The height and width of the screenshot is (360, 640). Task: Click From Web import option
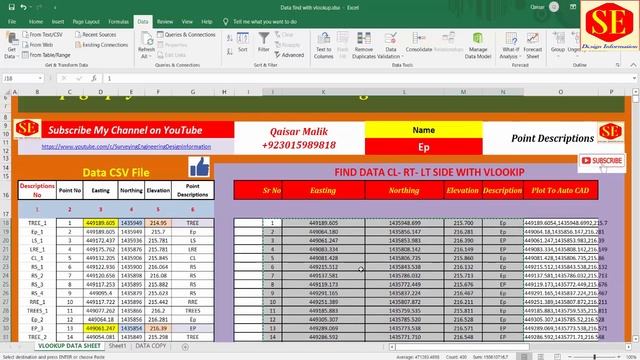point(38,45)
